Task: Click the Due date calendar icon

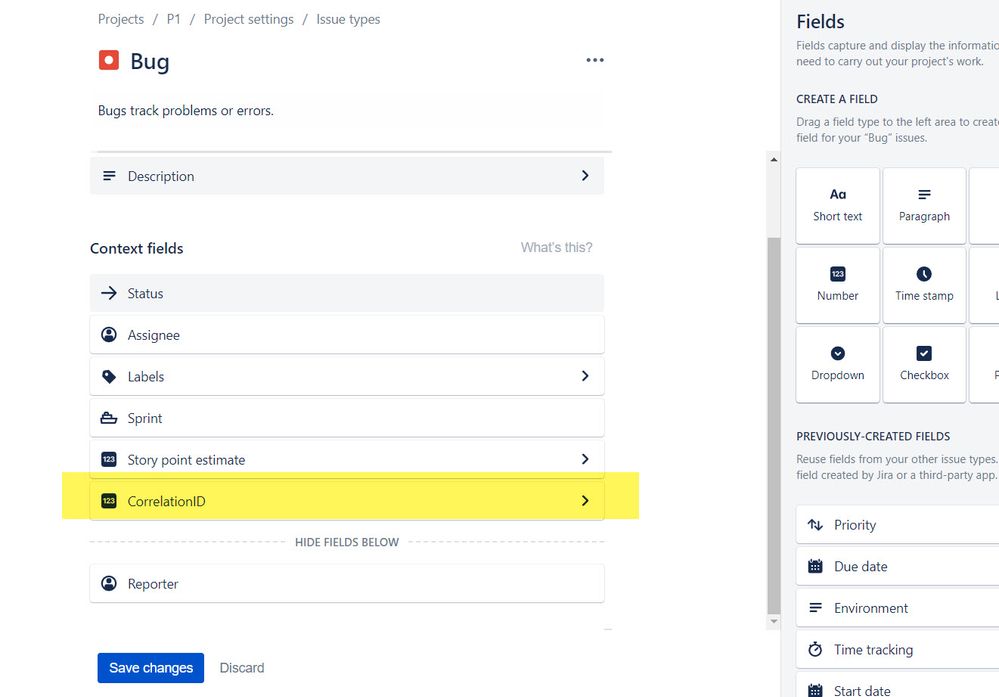Action: tap(815, 566)
